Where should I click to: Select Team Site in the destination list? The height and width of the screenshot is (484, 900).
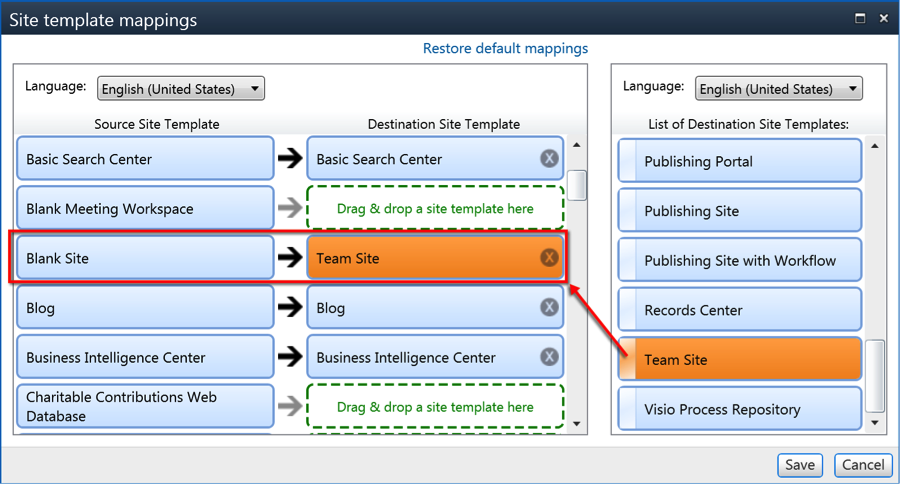point(740,359)
